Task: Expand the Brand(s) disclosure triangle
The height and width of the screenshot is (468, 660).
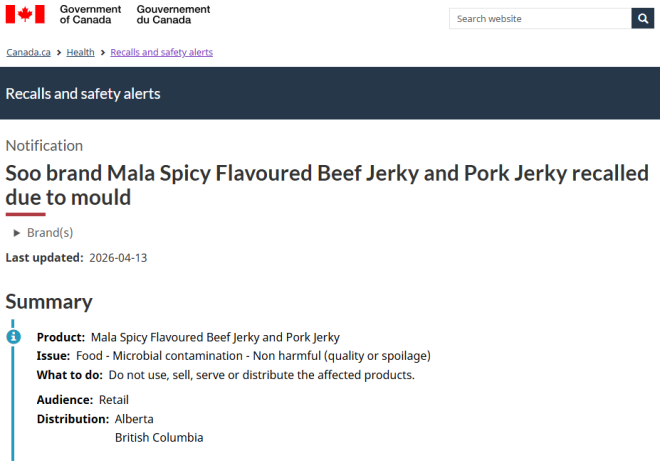Action: pos(17,233)
